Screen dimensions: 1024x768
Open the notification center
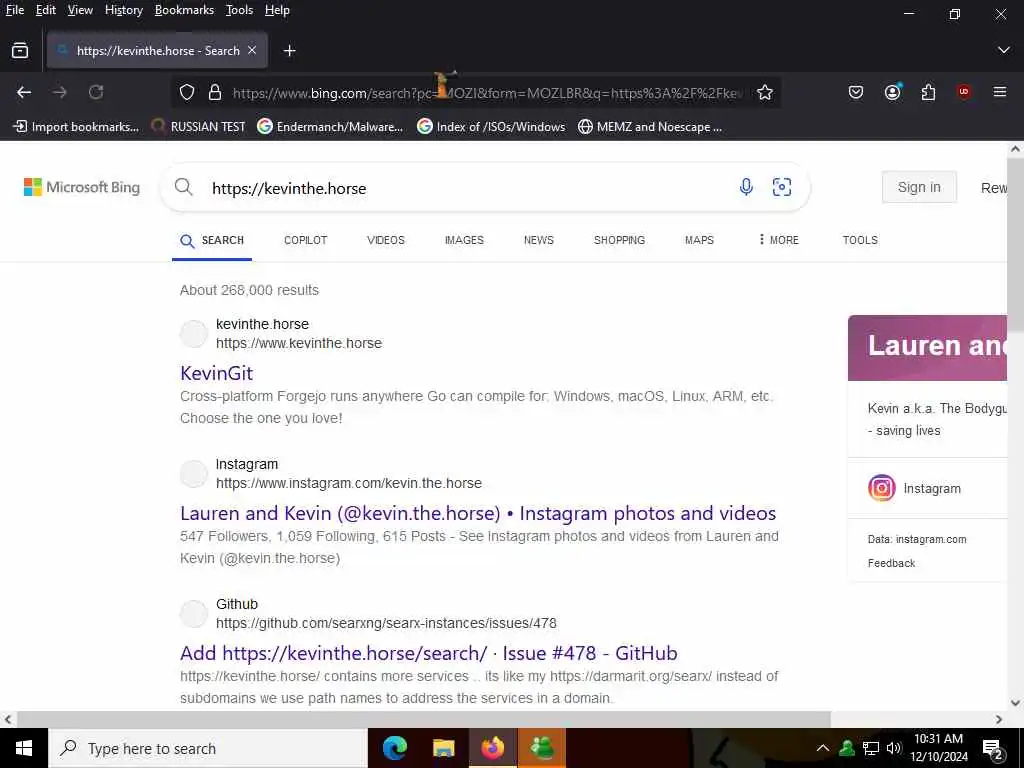tap(992, 749)
